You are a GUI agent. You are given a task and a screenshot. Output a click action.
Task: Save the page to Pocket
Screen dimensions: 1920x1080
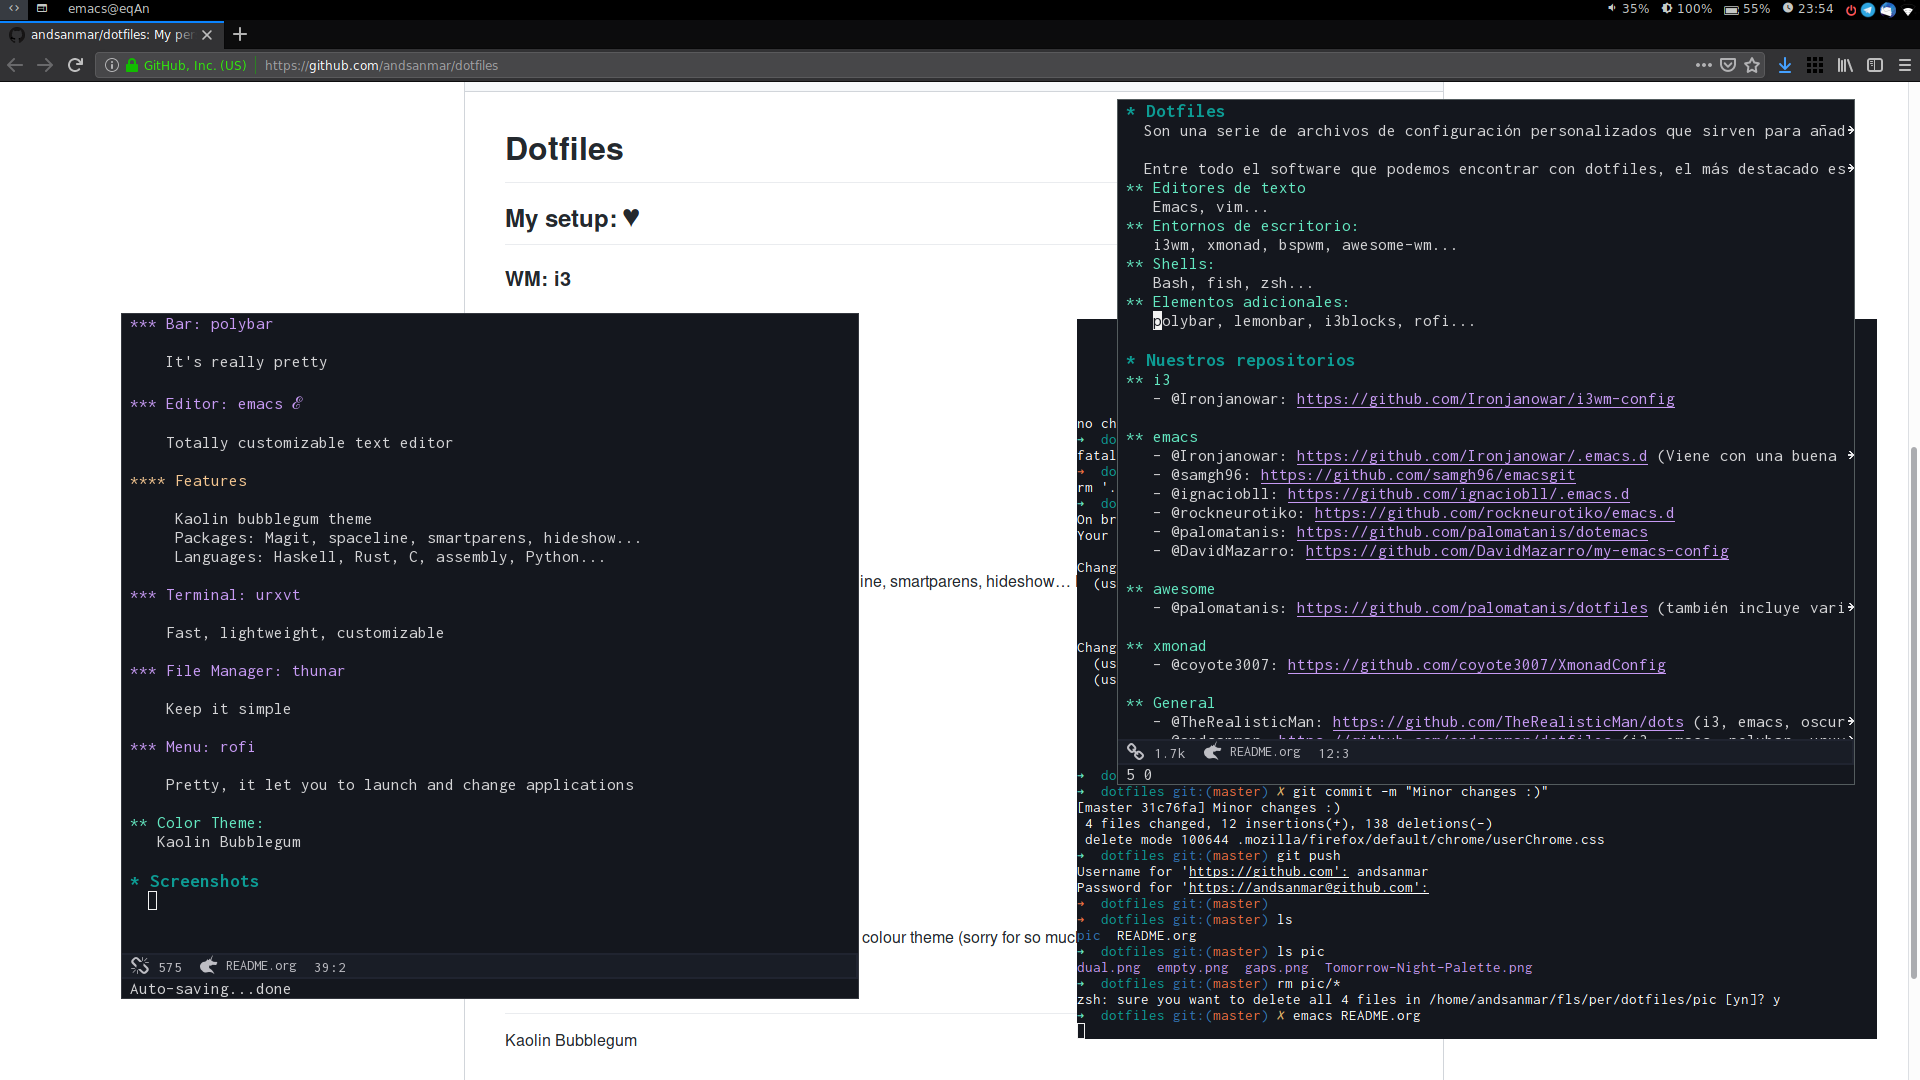click(x=1728, y=65)
